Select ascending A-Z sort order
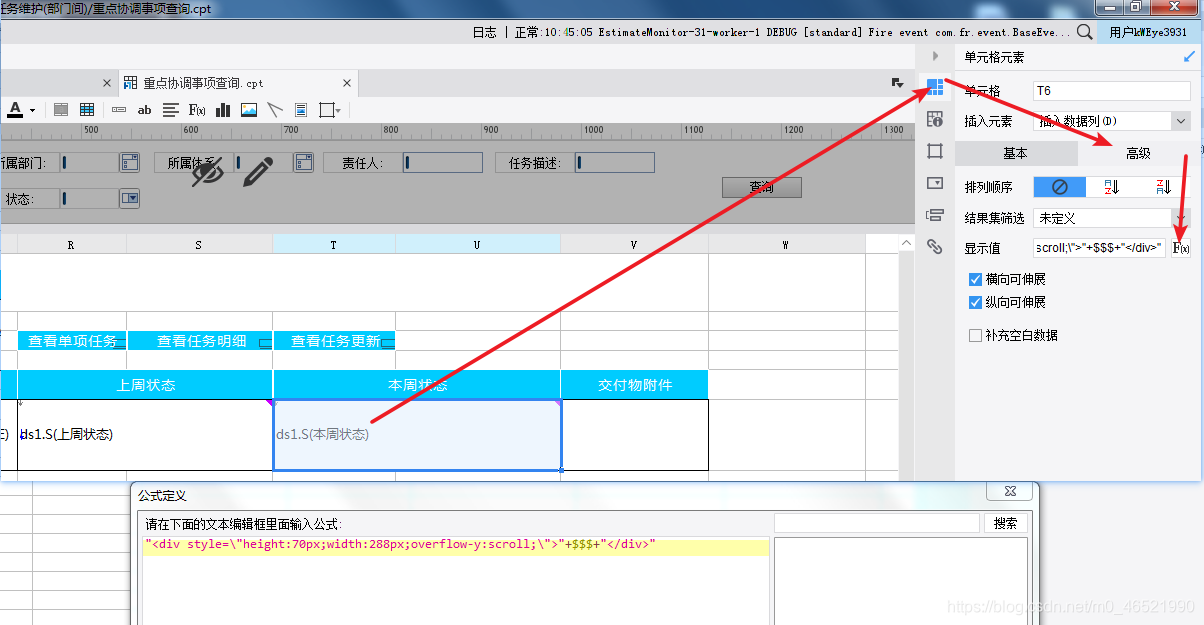Screen dimensions: 1204x625 pos(1111,187)
